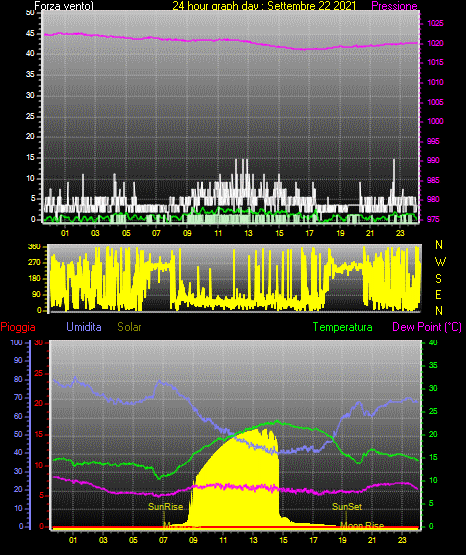Click the 13 hour tick on wind graph

pos(249,233)
